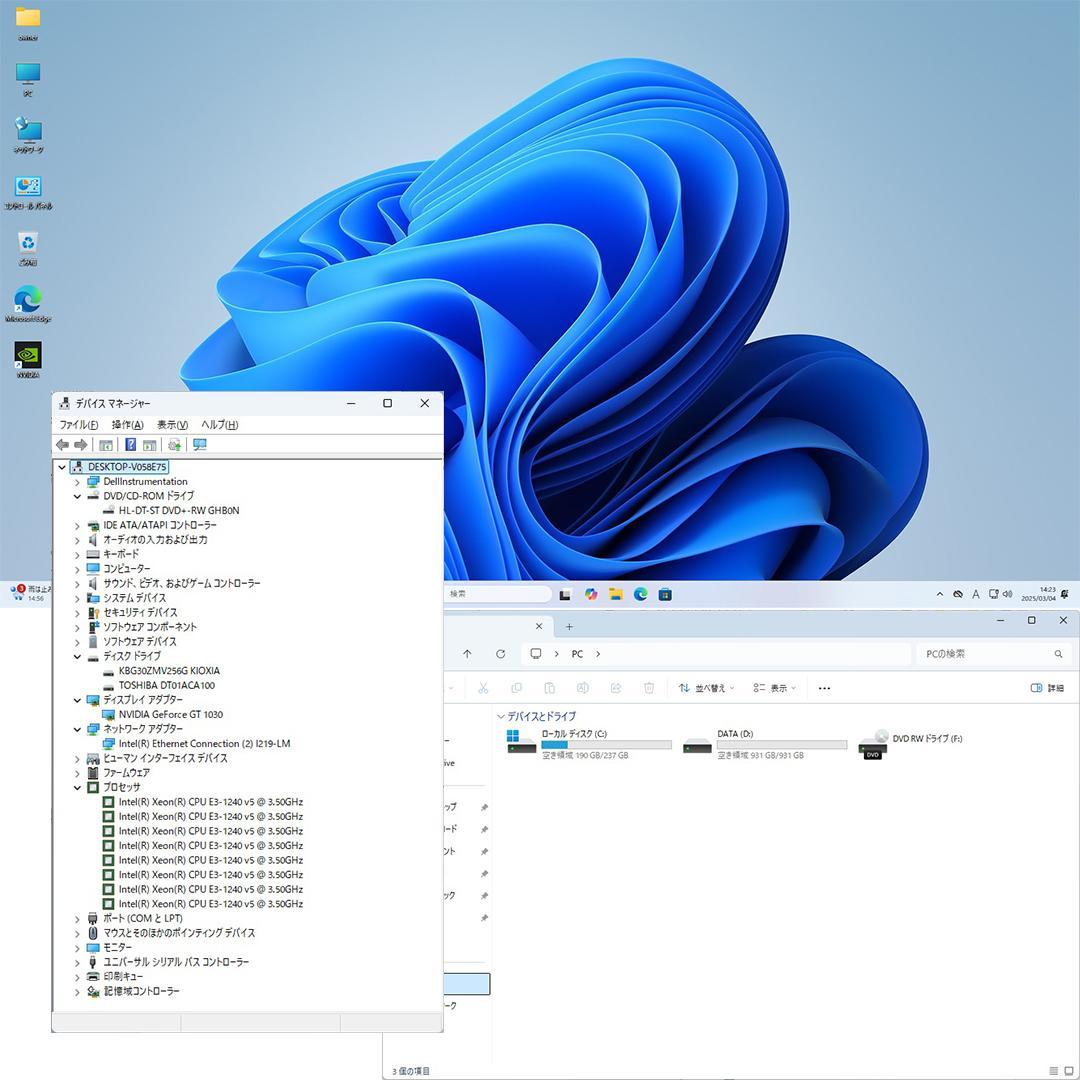Image resolution: width=1080 pixels, height=1080 pixels.
Task: Click the three-dot more options button
Action: coord(824,688)
